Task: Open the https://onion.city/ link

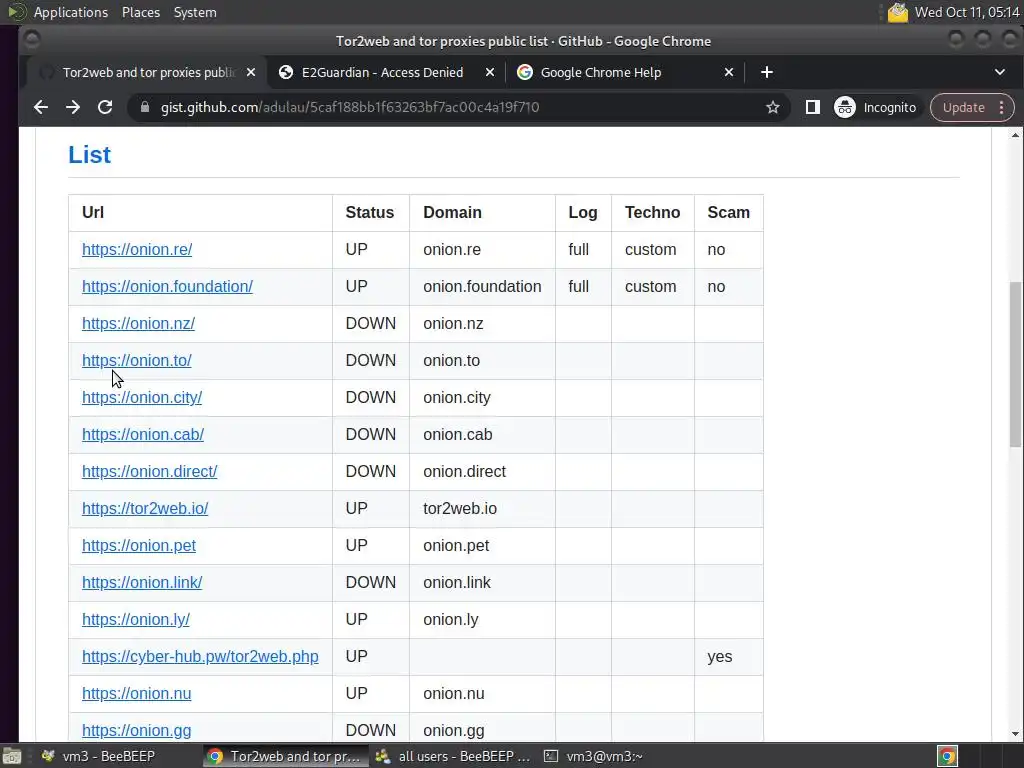Action: 142,398
